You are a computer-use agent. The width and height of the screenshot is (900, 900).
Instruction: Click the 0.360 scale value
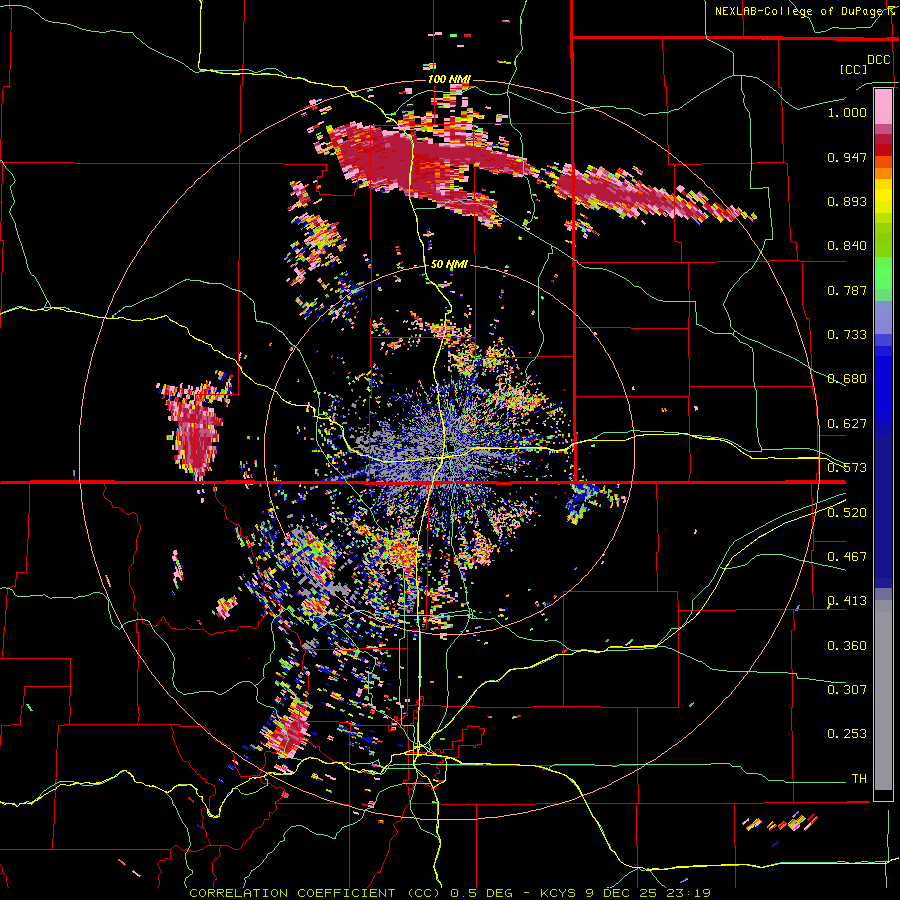[x=847, y=646]
